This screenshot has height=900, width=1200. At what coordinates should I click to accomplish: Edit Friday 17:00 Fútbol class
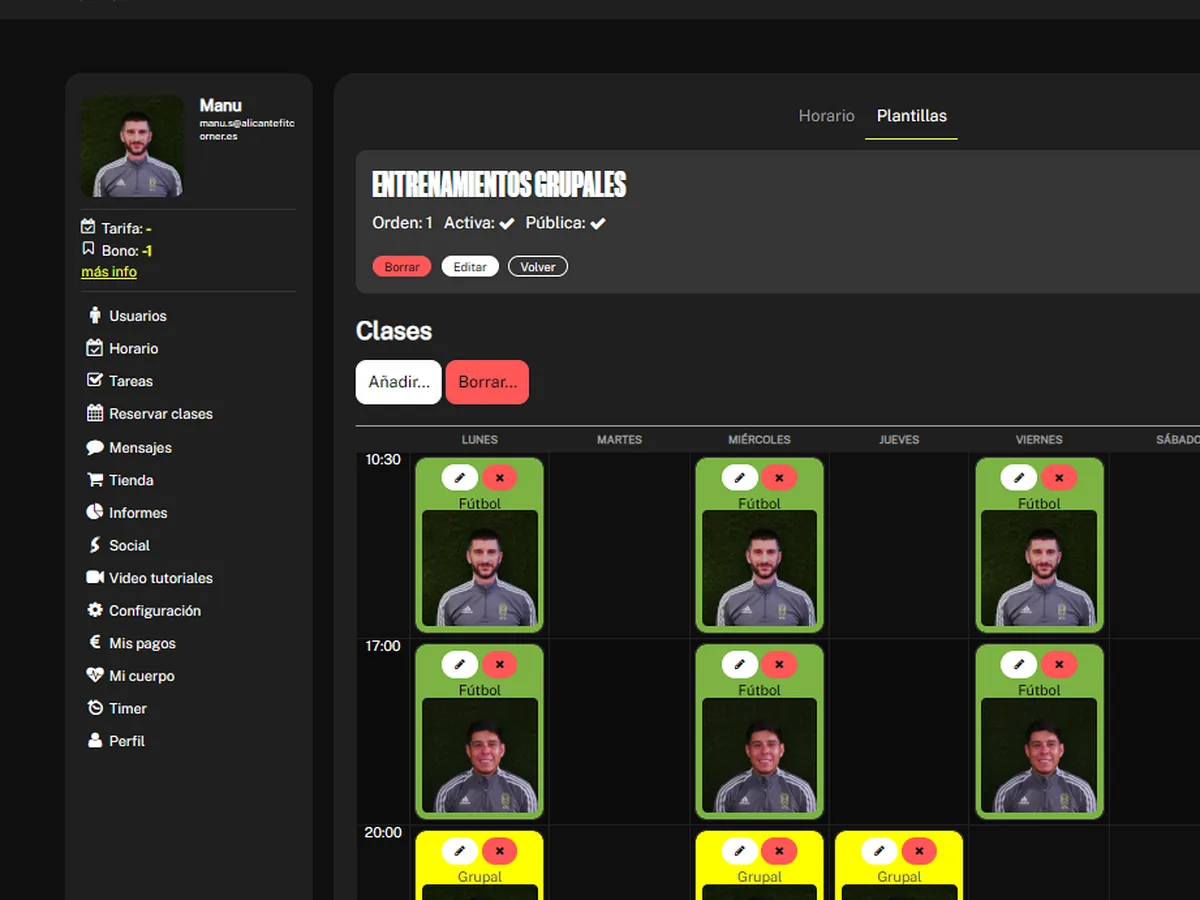click(1019, 663)
